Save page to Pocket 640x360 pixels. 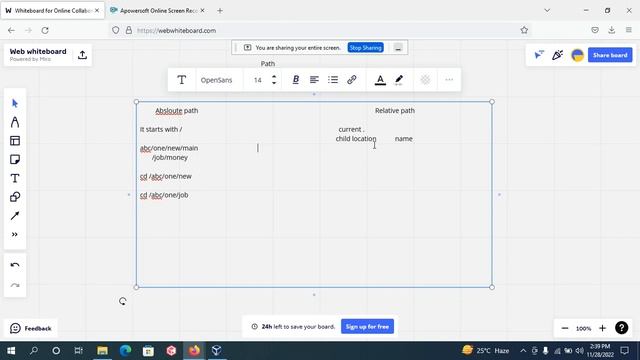coord(595,30)
